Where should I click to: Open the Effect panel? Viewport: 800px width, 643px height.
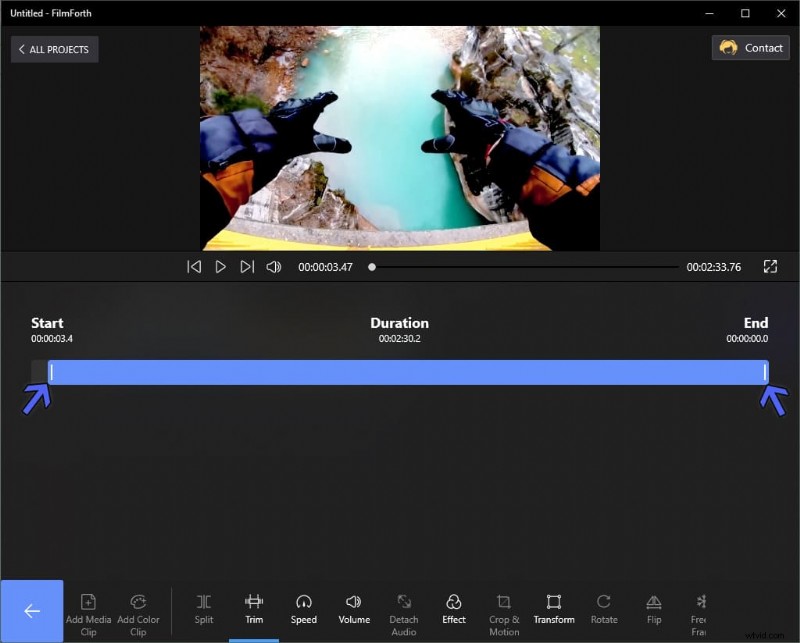(x=454, y=610)
